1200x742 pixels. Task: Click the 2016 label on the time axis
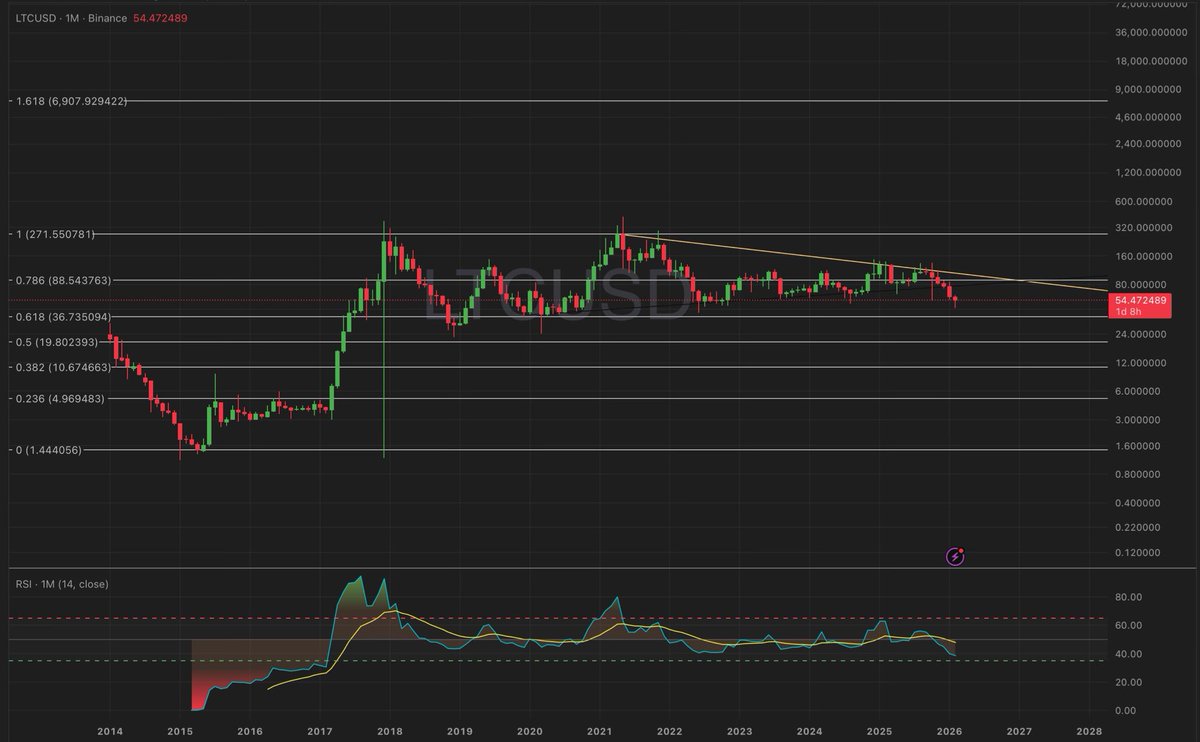coord(250,733)
